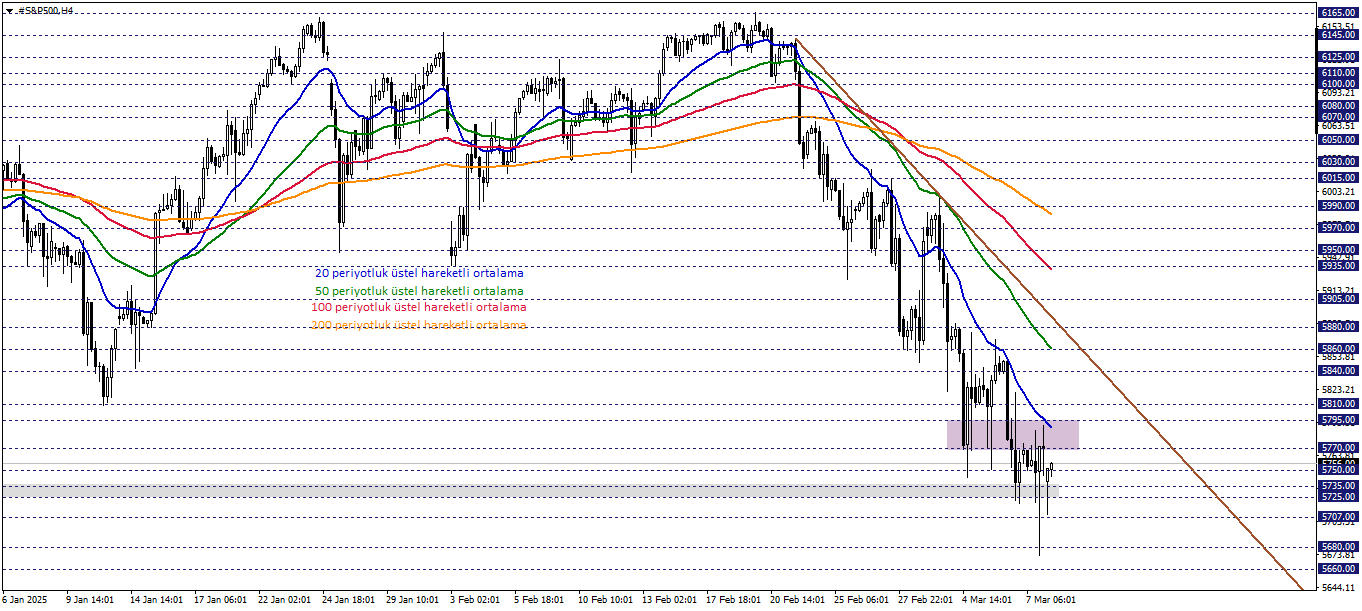Viewport: 1362px width, 611px height.
Task: Select the '50 periyotluk üstel hareketli ortalama' label
Action: [x=419, y=291]
